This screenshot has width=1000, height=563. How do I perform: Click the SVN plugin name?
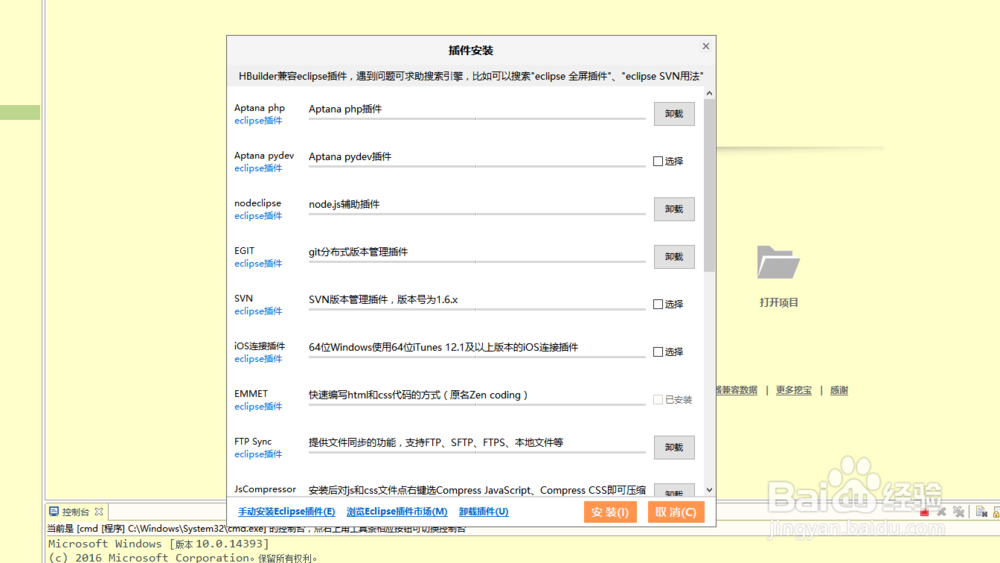244,298
